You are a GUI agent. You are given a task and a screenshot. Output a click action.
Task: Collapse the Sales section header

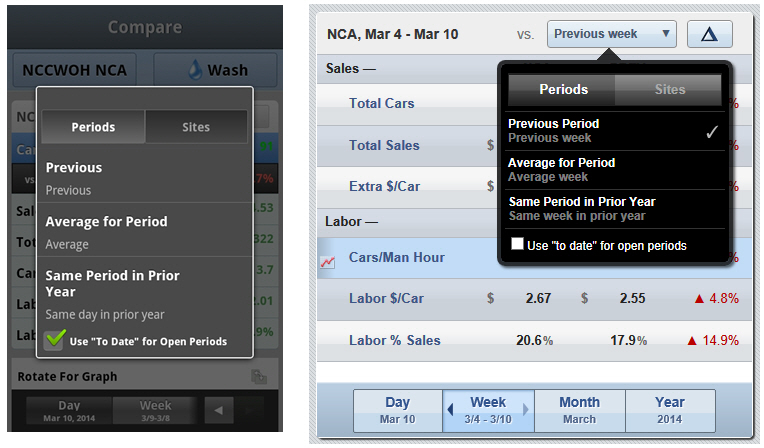point(350,69)
